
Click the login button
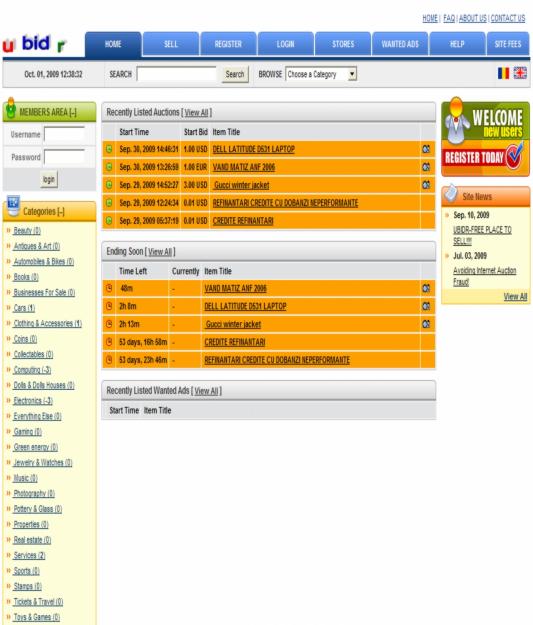[49, 179]
